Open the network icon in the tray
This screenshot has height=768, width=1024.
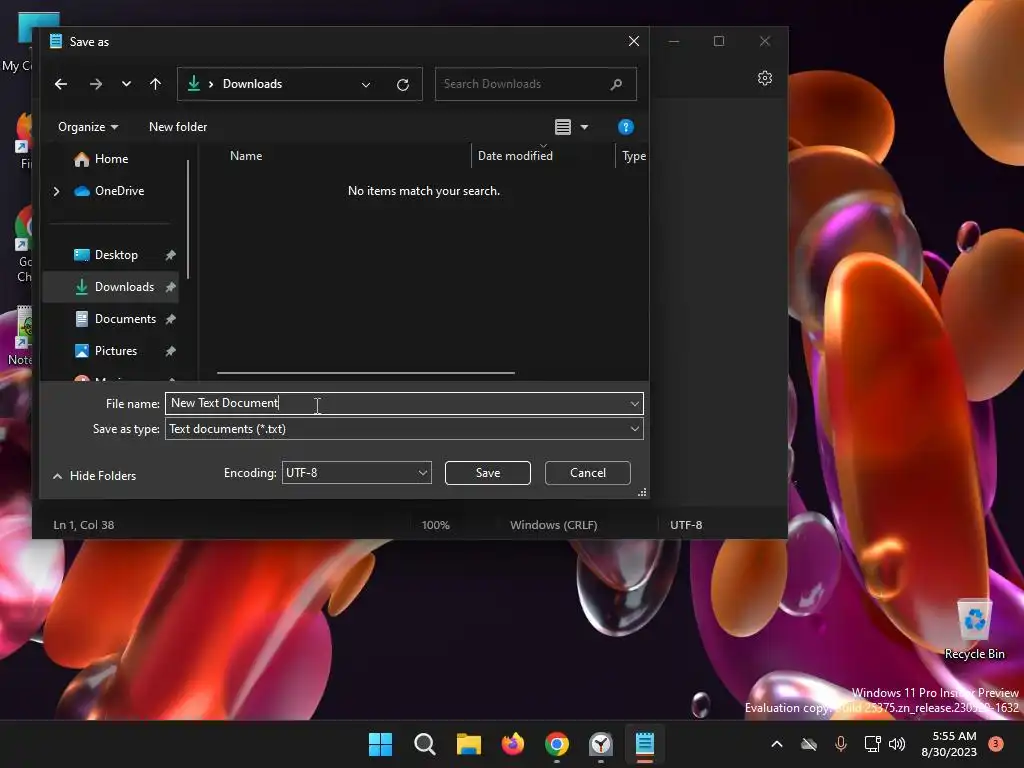click(872, 744)
